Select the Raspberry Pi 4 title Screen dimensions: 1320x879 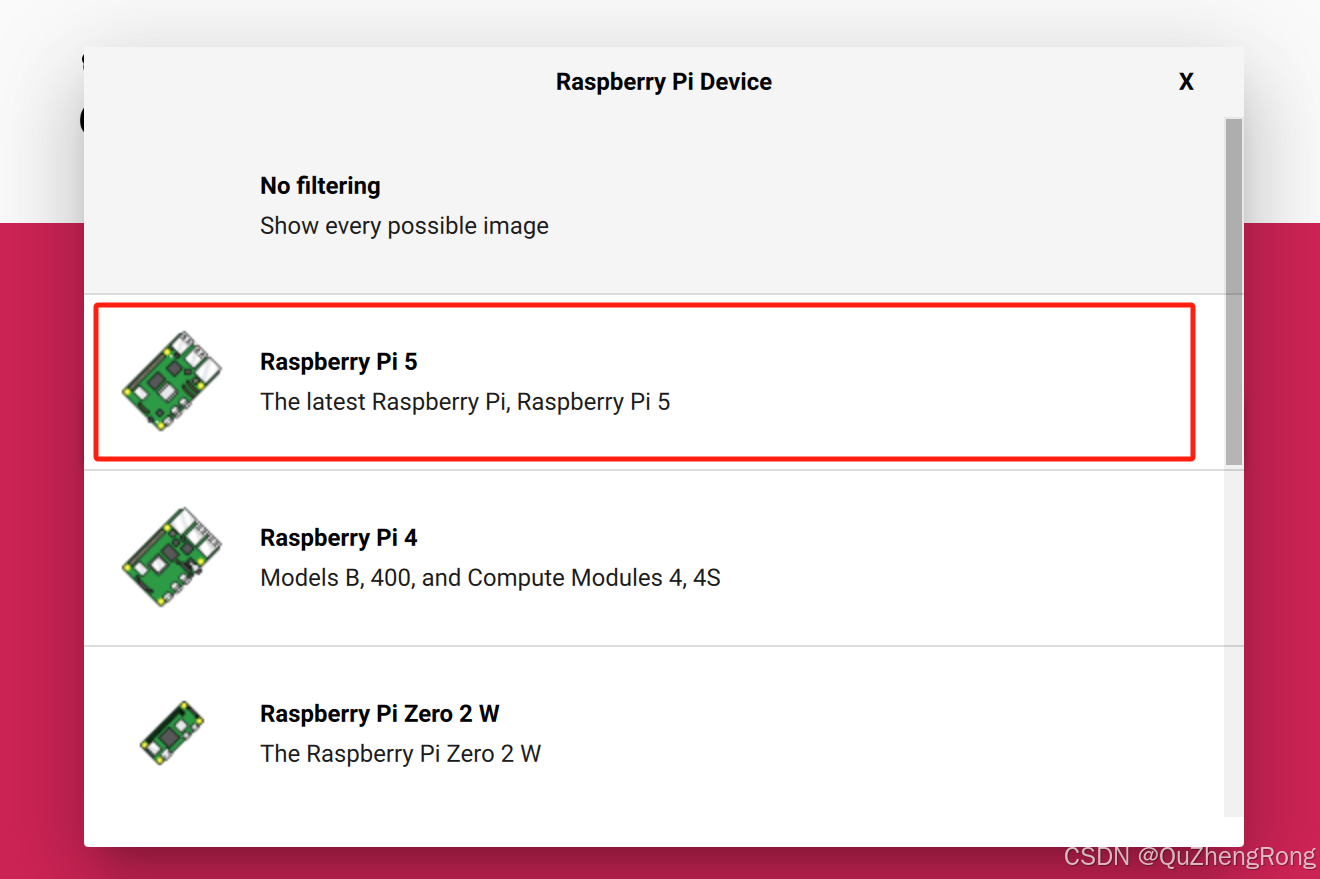[338, 538]
